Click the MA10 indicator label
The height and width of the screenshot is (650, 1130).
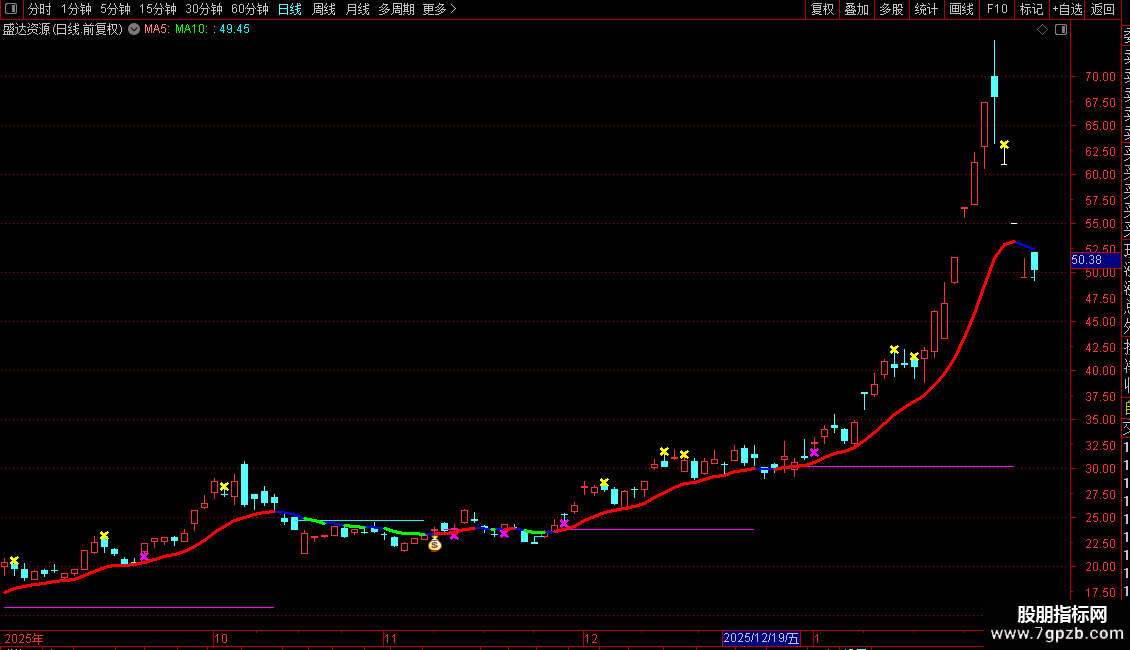click(x=191, y=29)
